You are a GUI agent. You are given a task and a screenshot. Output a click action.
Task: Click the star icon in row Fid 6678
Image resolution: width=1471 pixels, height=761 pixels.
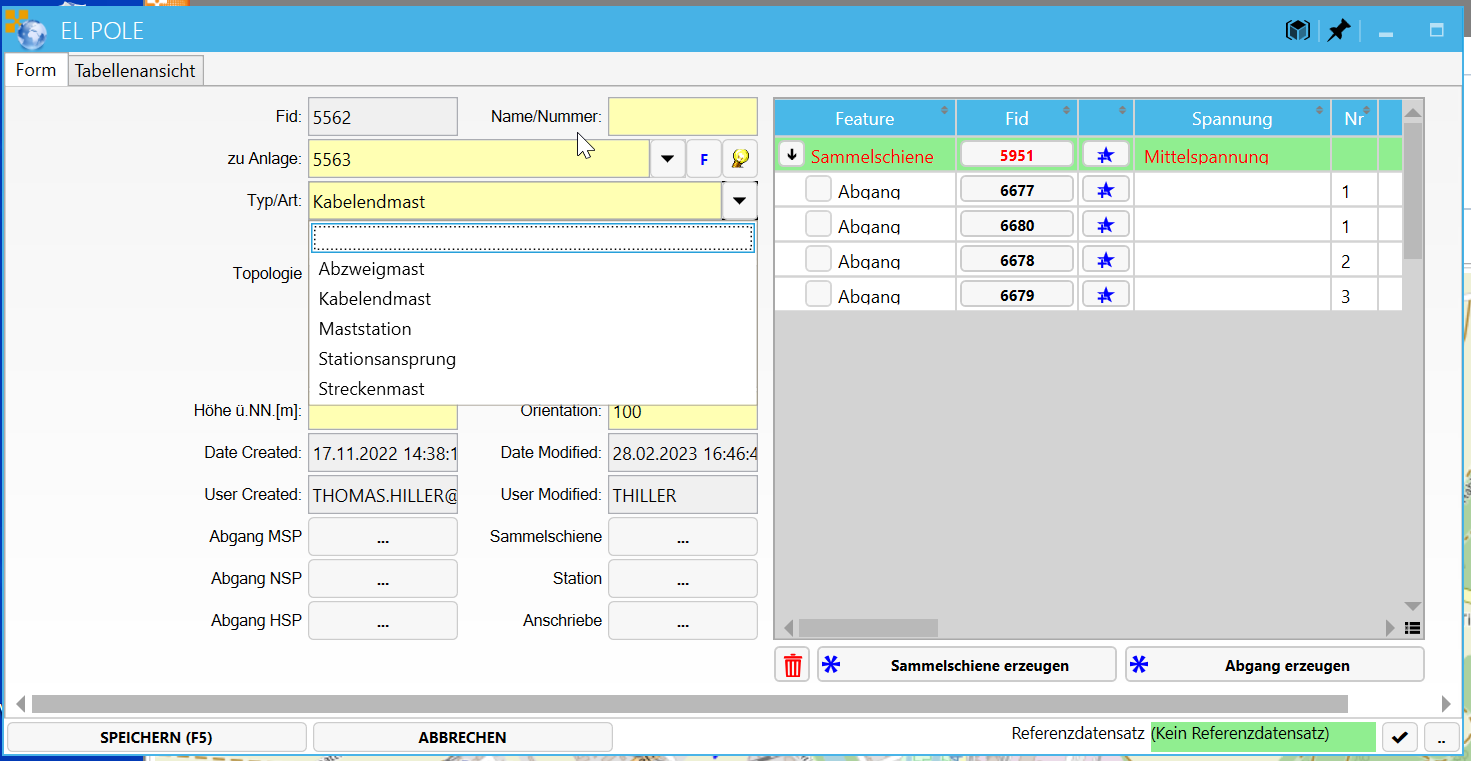(1106, 260)
